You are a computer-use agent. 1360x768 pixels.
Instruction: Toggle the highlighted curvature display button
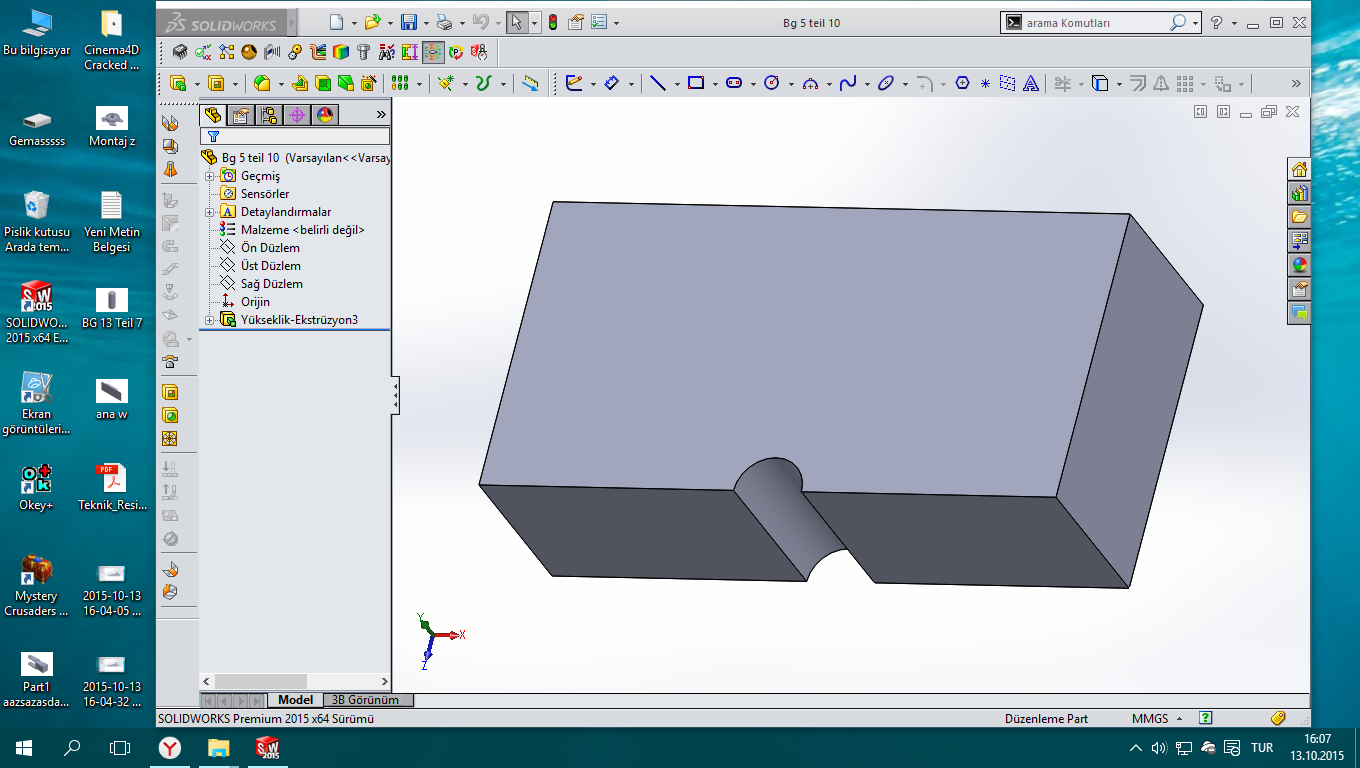pos(433,52)
